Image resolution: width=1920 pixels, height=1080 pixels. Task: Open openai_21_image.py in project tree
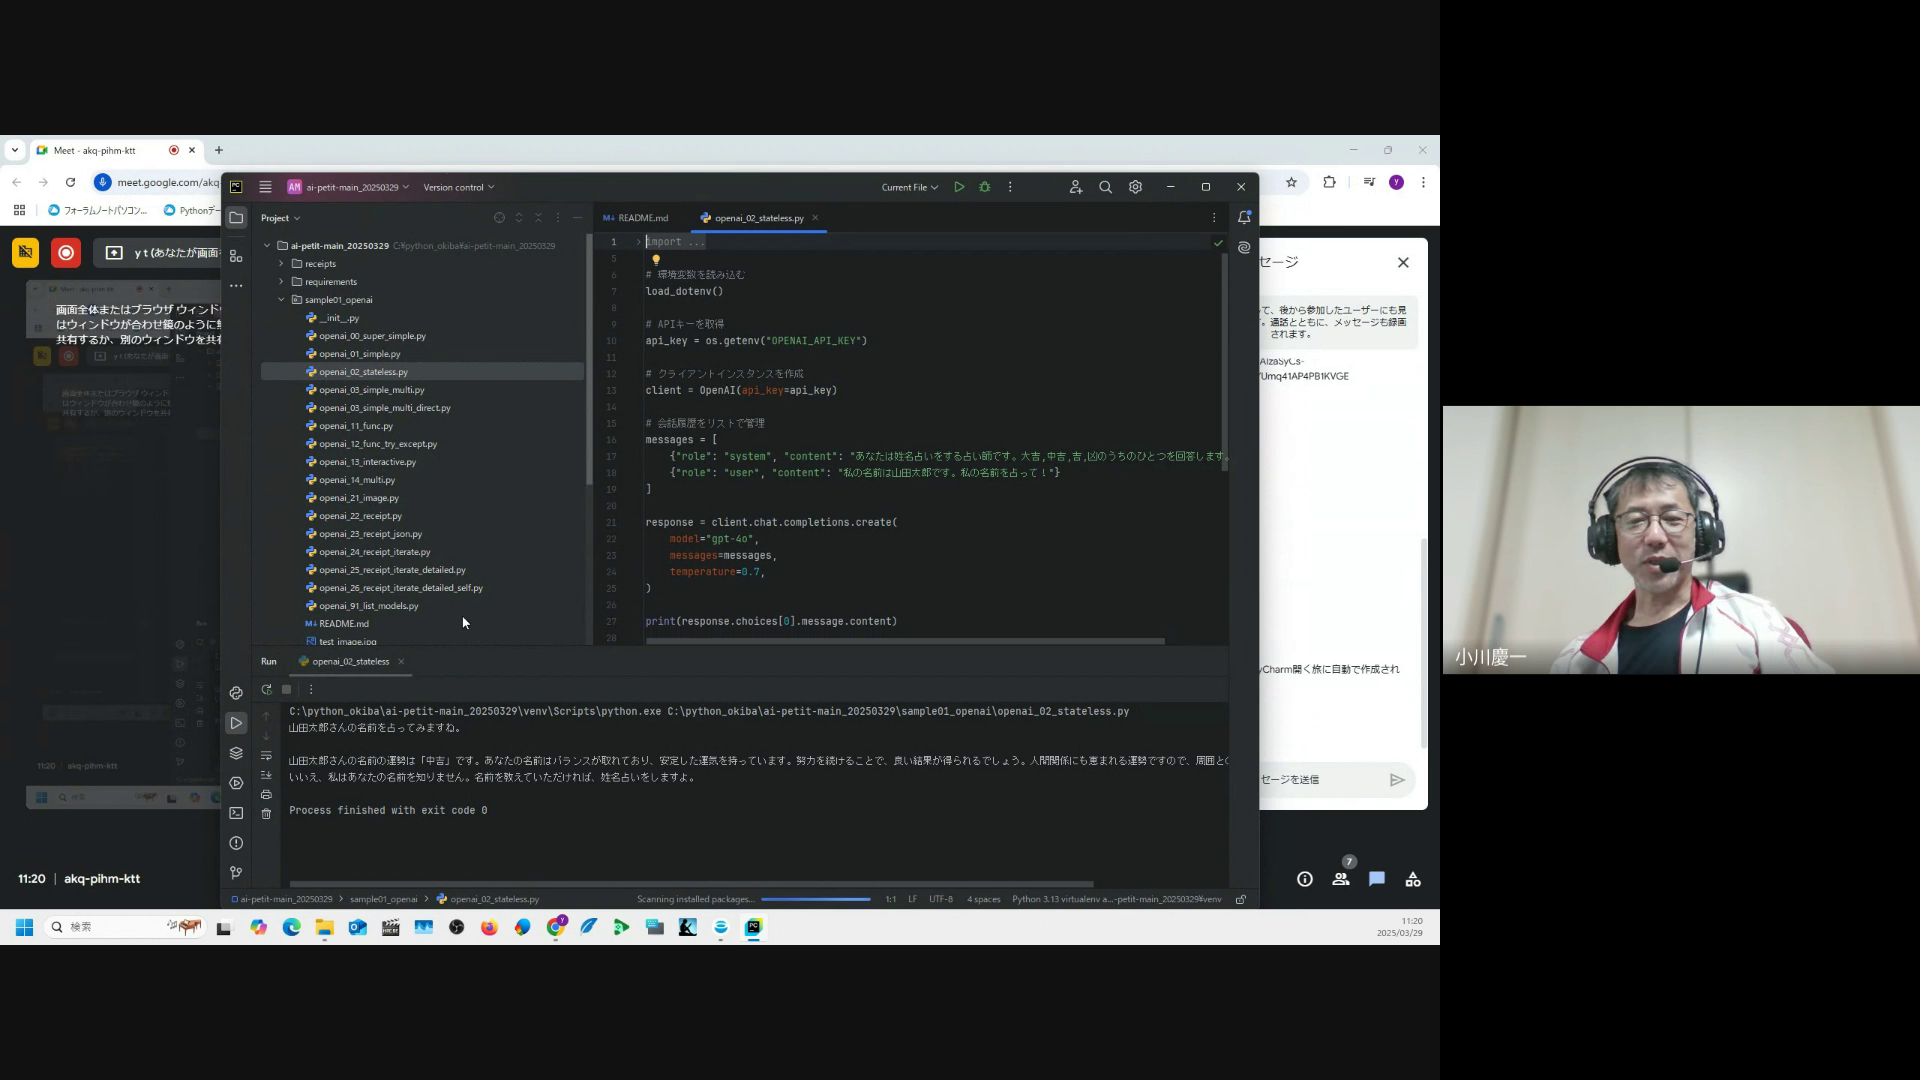coord(358,498)
